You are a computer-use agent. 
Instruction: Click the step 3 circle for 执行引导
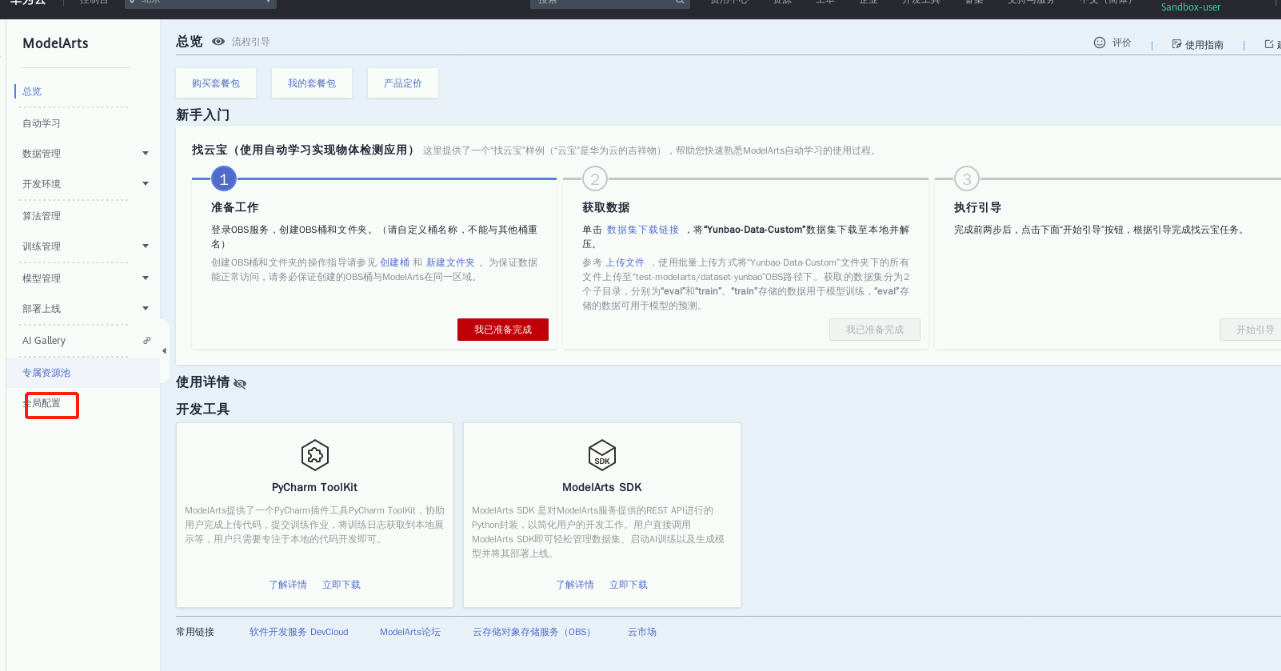966,179
